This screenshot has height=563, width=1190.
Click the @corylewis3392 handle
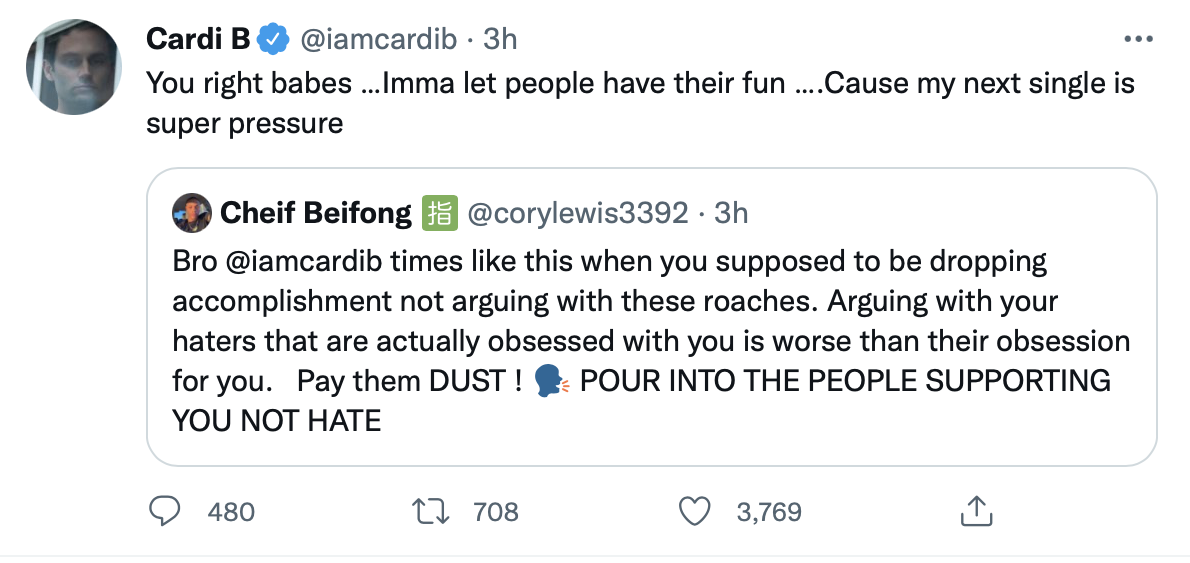pyautogui.click(x=577, y=213)
